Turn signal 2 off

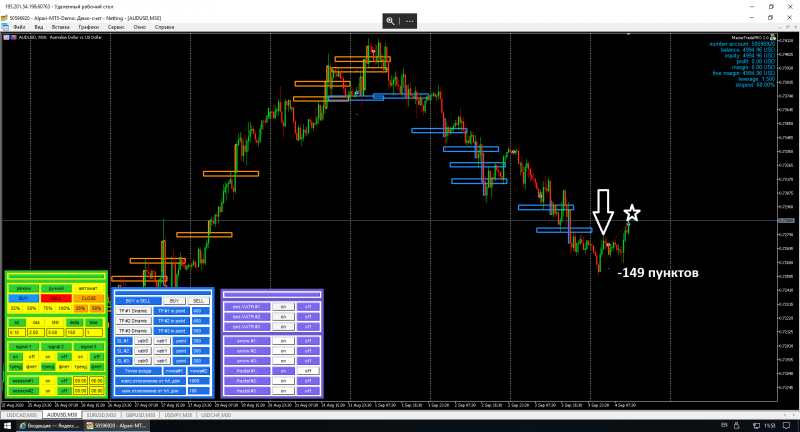[64, 357]
